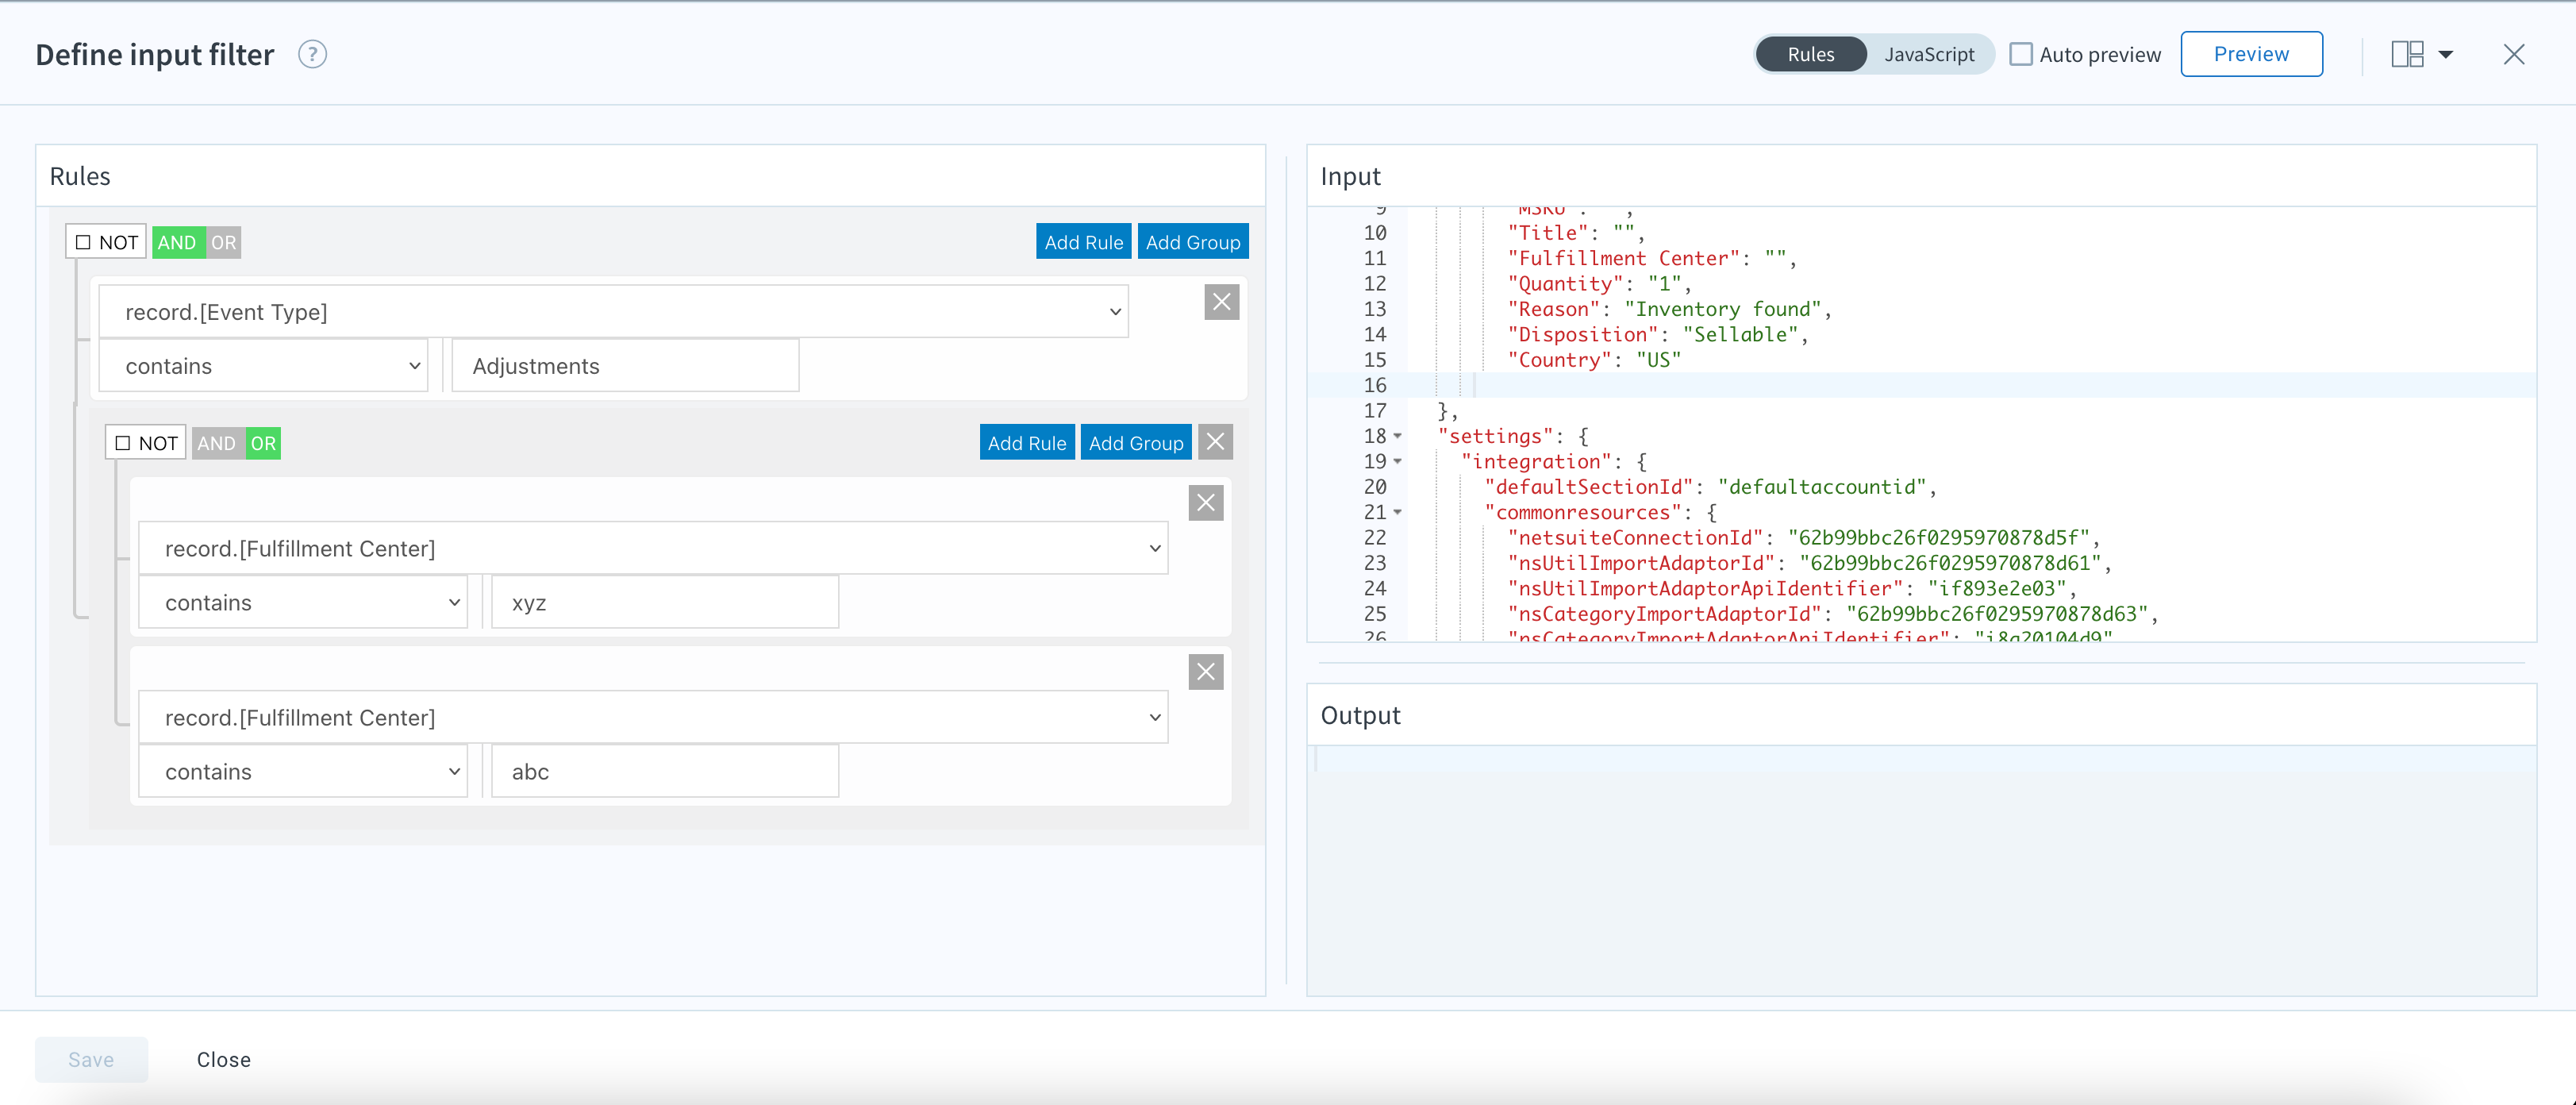Remove the abc Fulfillment Center rule

[1206, 672]
